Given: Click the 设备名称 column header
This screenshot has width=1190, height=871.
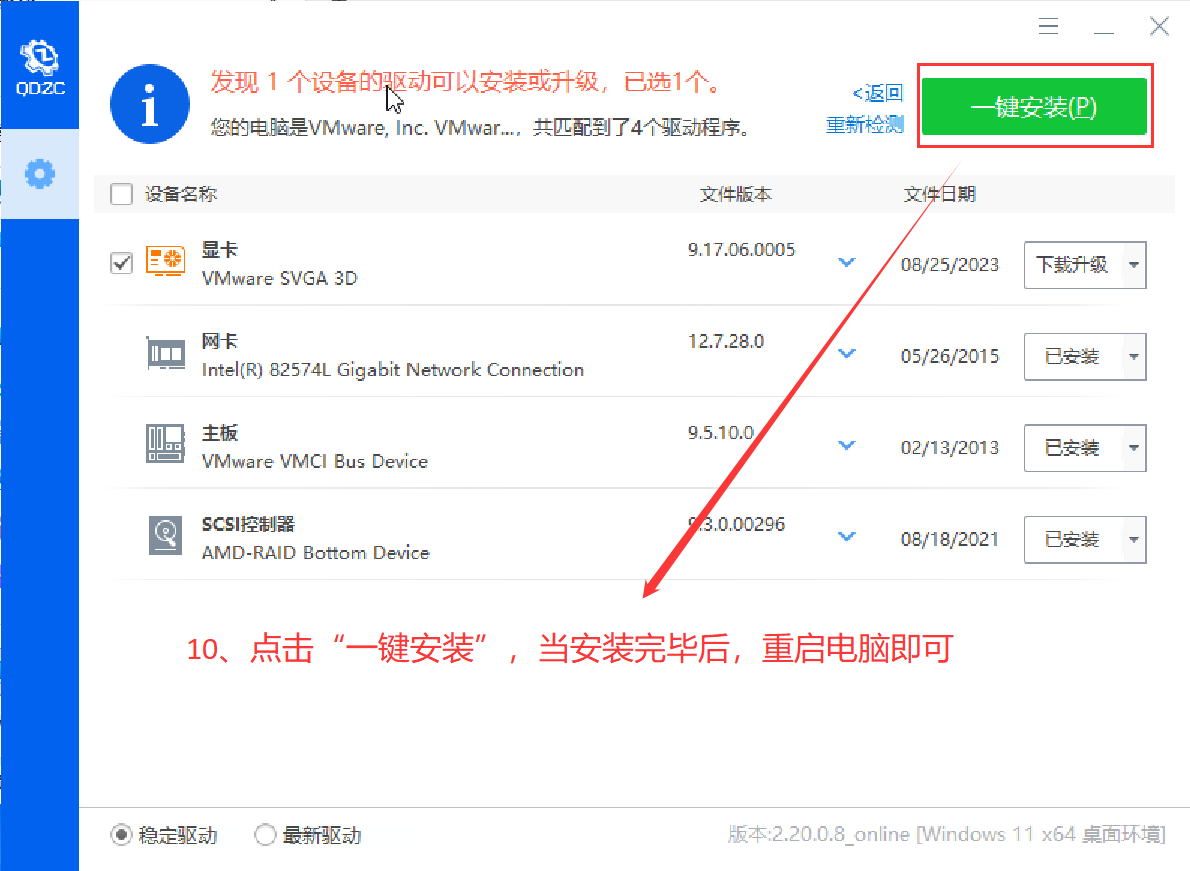Looking at the screenshot, I should pos(181,194).
